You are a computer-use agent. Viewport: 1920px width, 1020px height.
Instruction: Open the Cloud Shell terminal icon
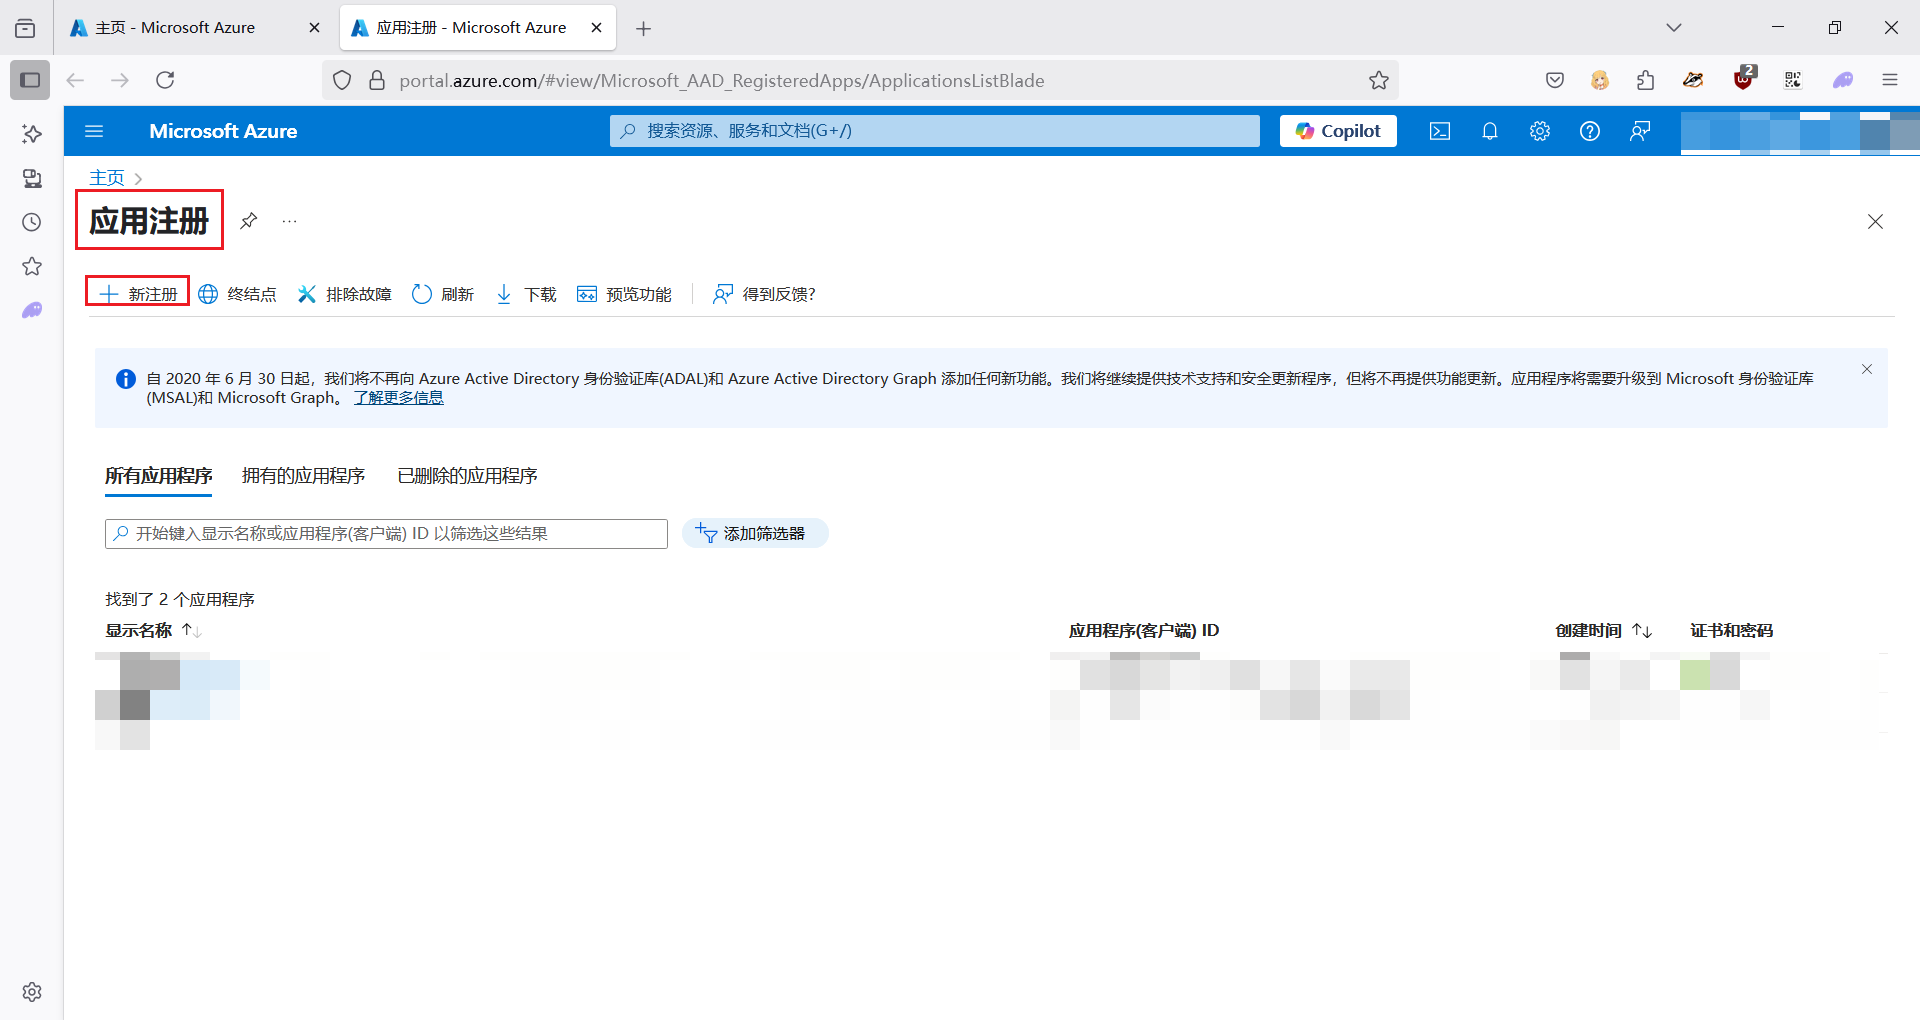[1440, 130]
